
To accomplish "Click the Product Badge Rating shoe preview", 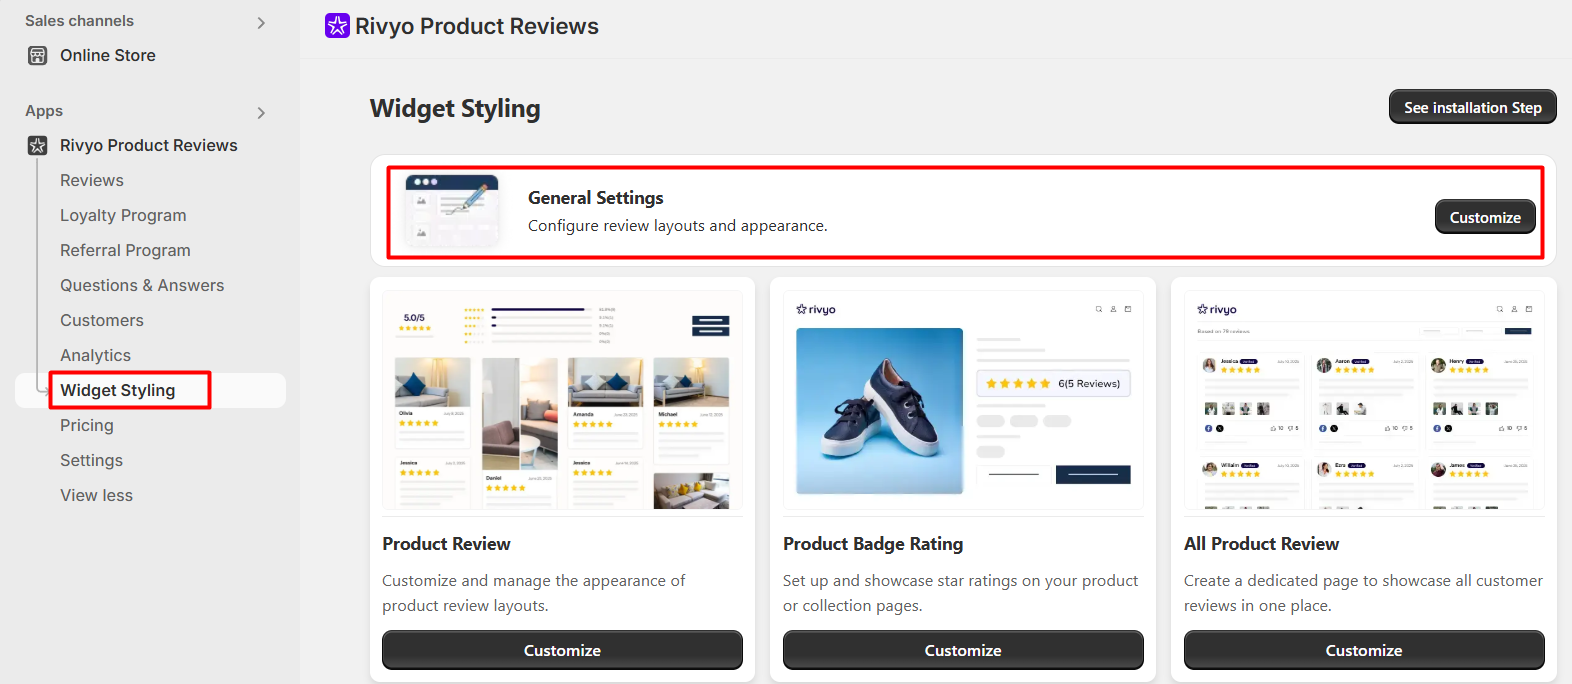I will point(879,410).
